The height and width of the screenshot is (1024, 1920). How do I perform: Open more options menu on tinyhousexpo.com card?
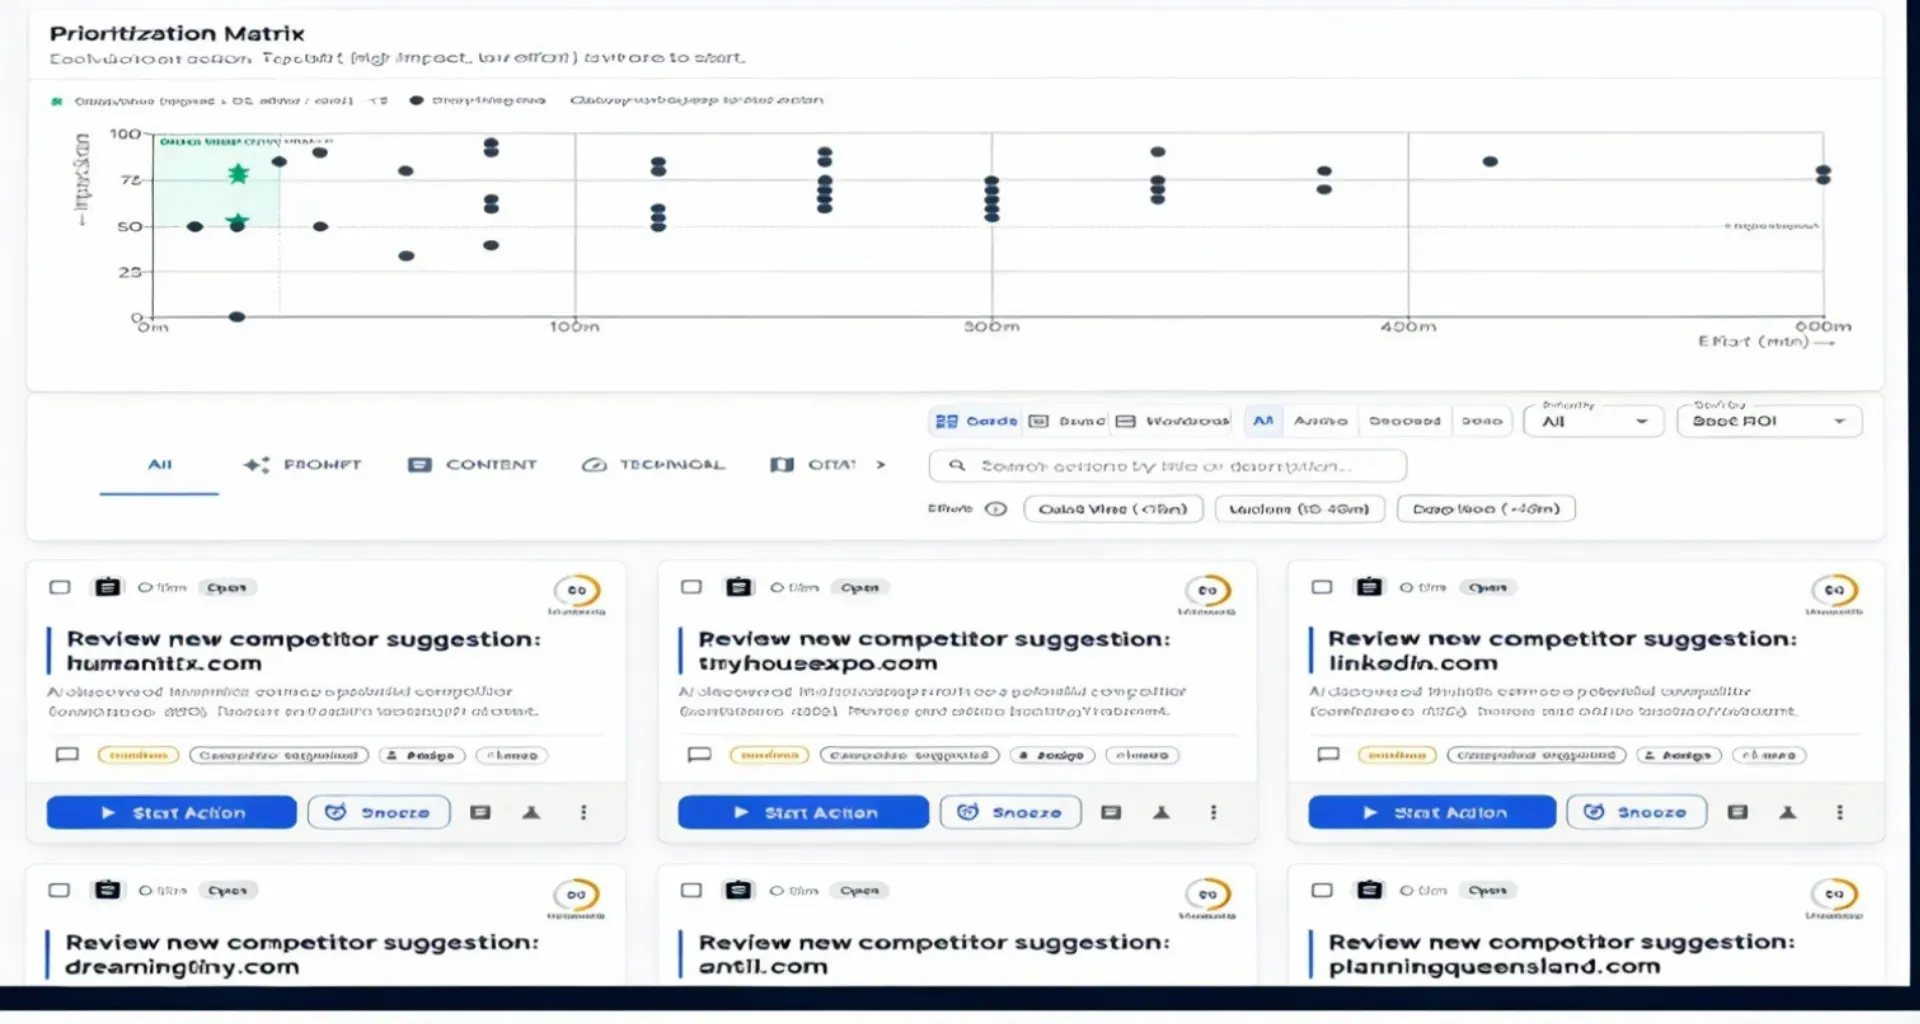pyautogui.click(x=1214, y=812)
